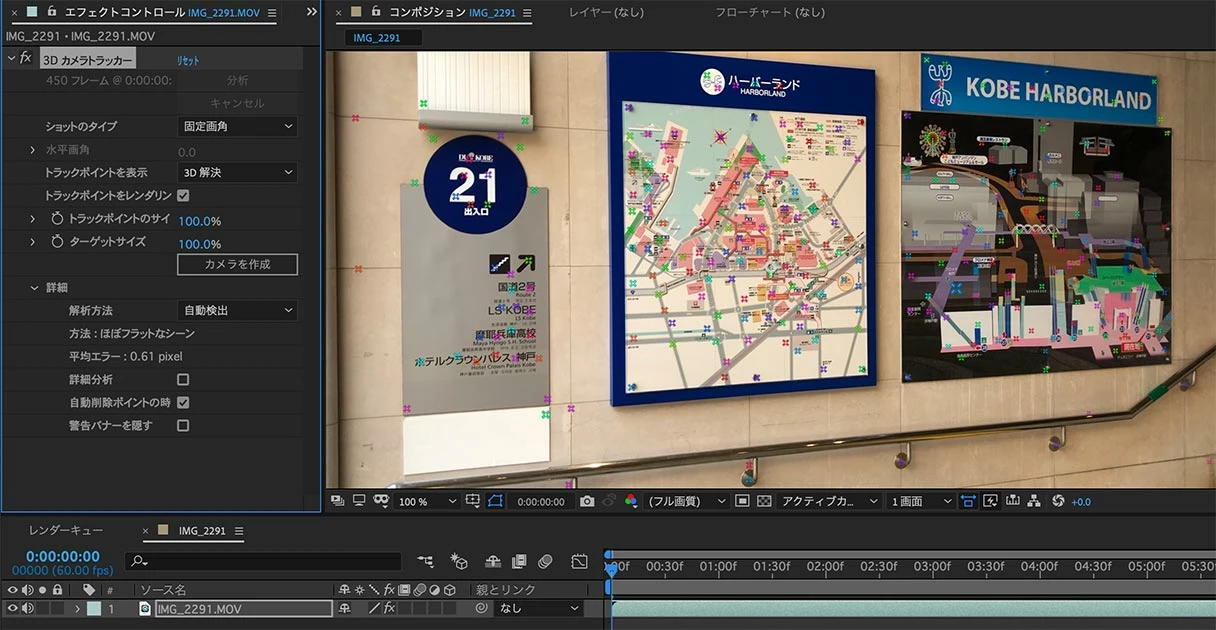Open the composition flowchart icon
1216x630 pixels.
(1034, 501)
